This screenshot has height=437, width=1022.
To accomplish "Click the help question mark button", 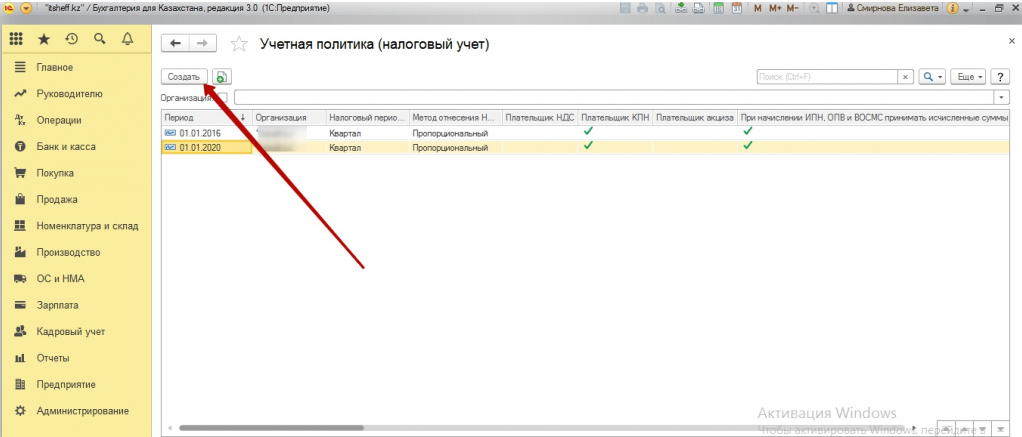I will 999,76.
